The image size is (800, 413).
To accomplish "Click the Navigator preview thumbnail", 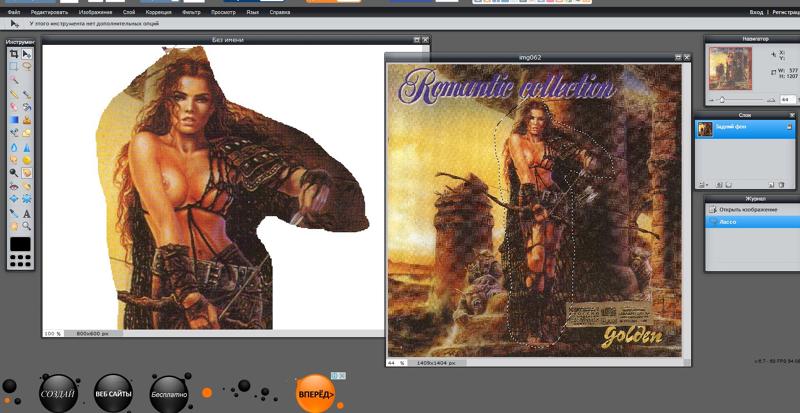I will click(x=730, y=68).
